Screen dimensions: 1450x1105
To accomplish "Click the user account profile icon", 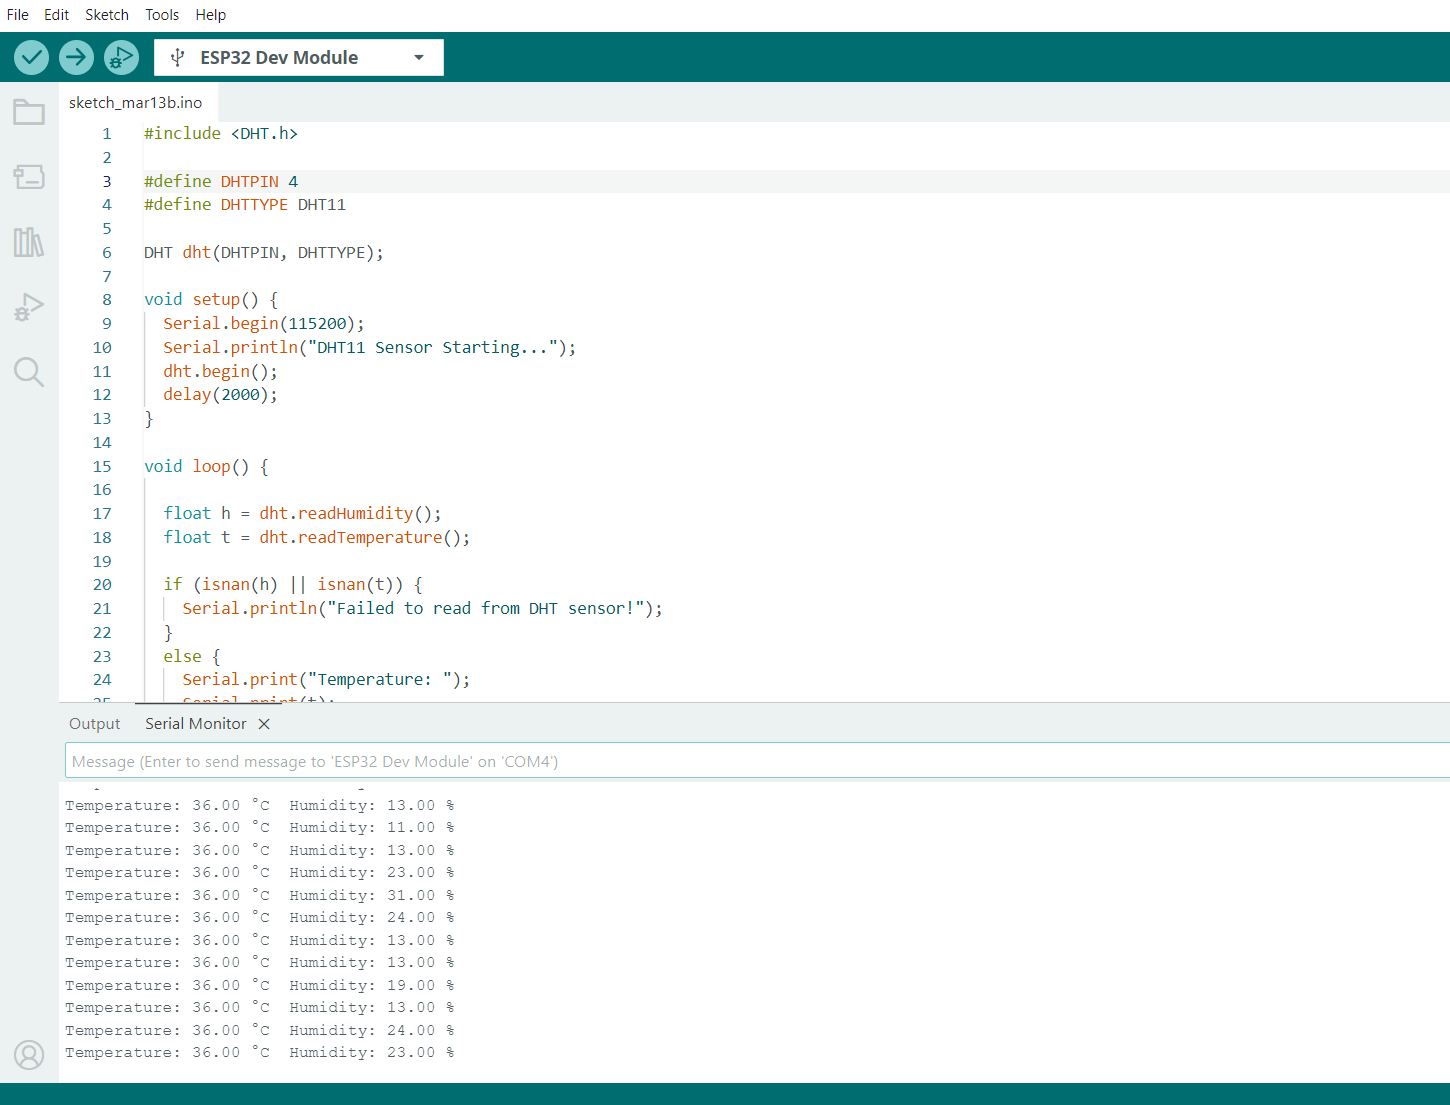I will click(29, 1055).
